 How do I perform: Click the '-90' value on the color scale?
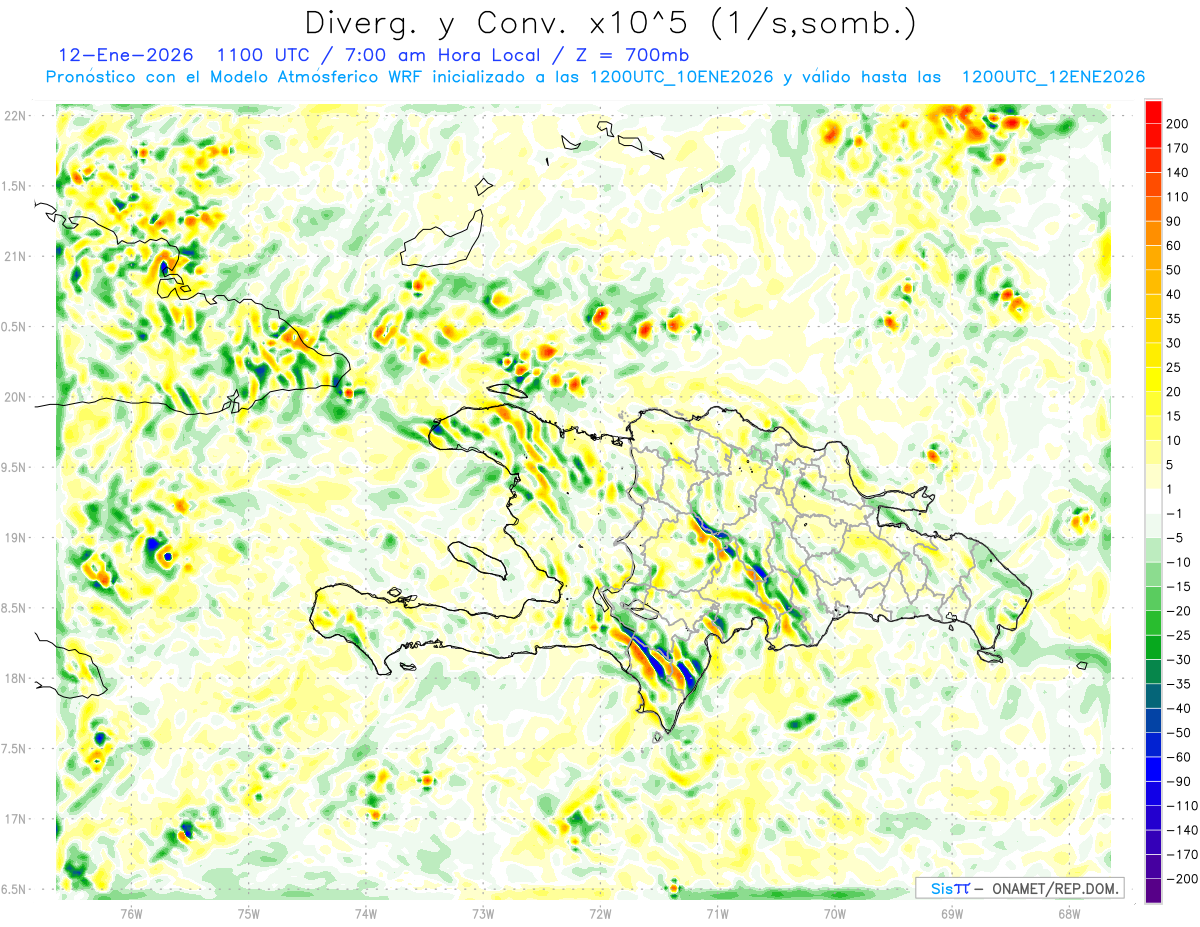coord(1178,781)
